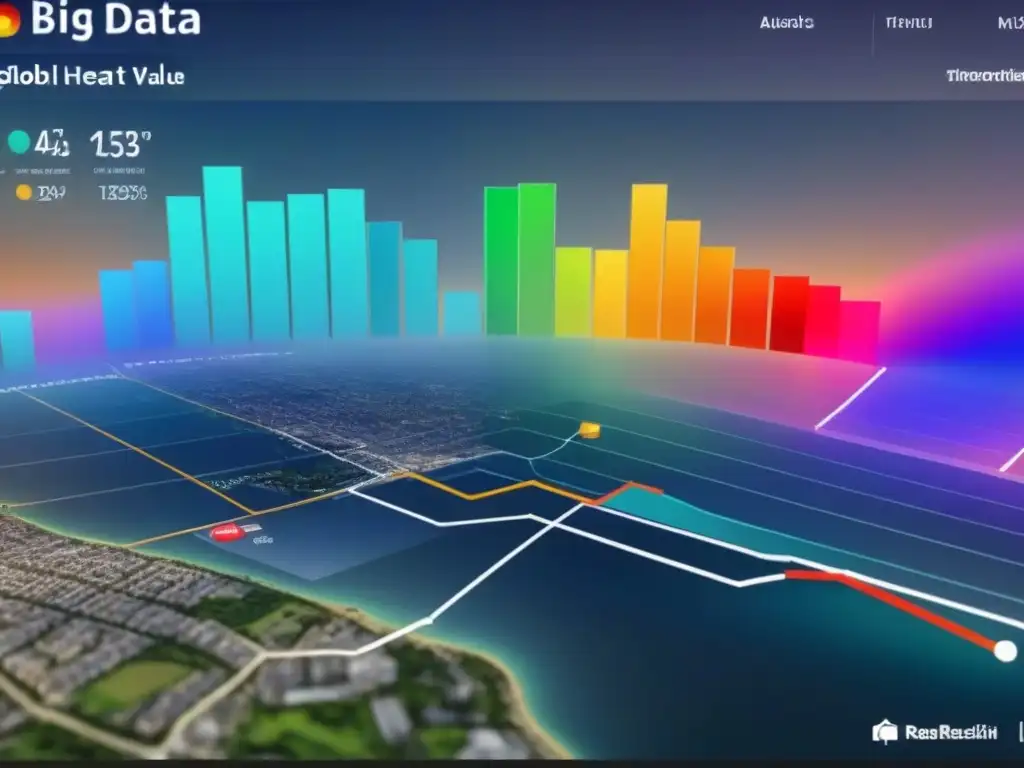Click the Tirocrdtiie link on the right
The image size is (1024, 768).
984,76
